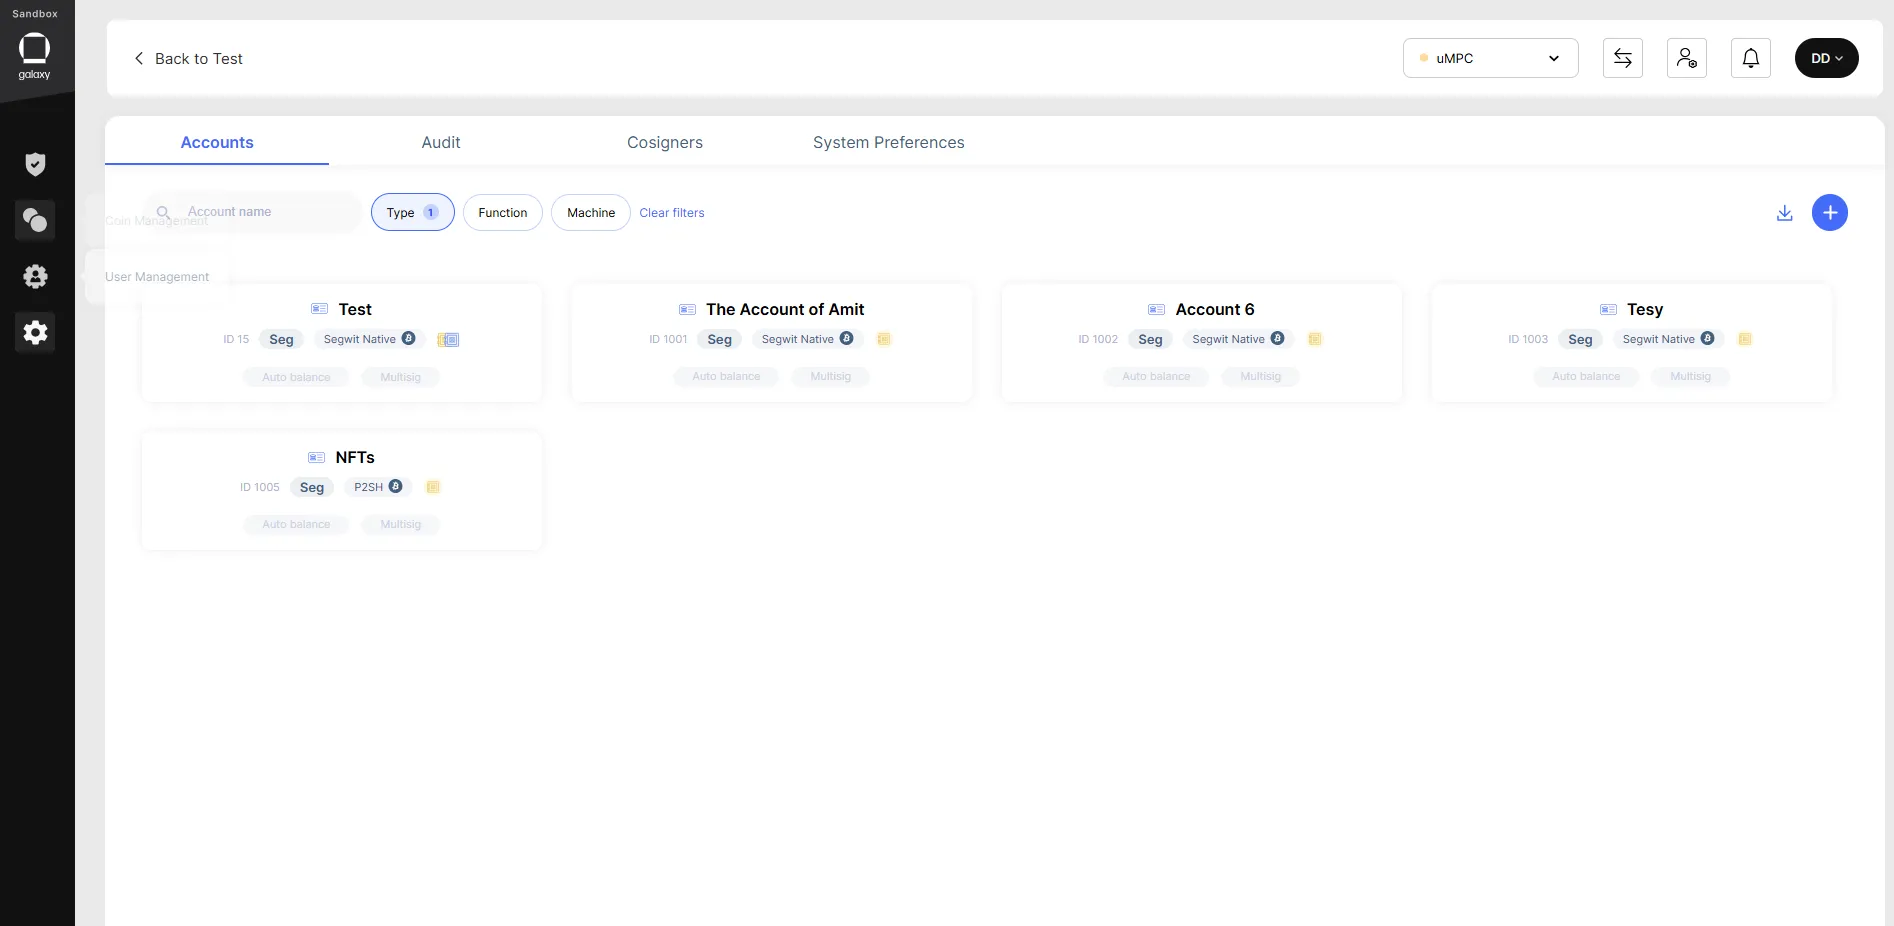Click the ID 1001 label
The height and width of the screenshot is (926, 1894).
[x=668, y=339]
